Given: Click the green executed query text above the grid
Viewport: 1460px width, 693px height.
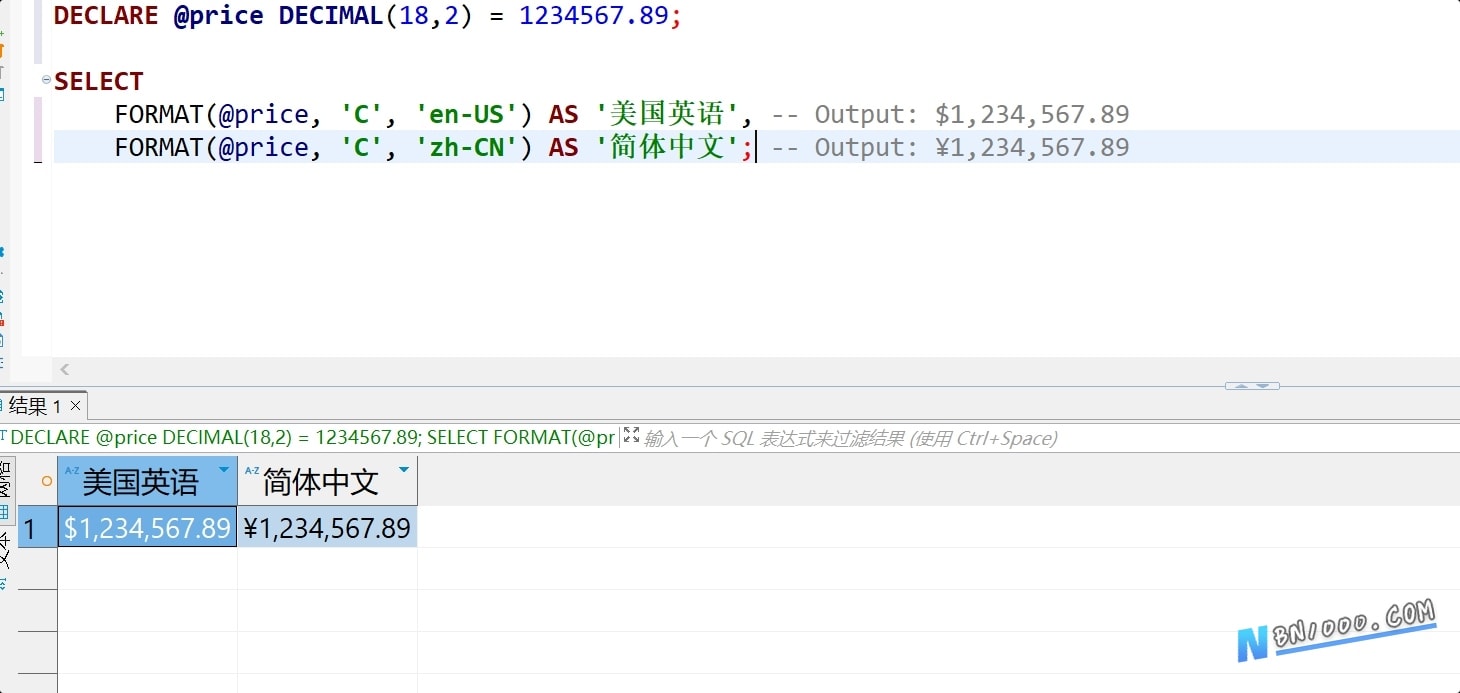Looking at the screenshot, I should pos(312,438).
